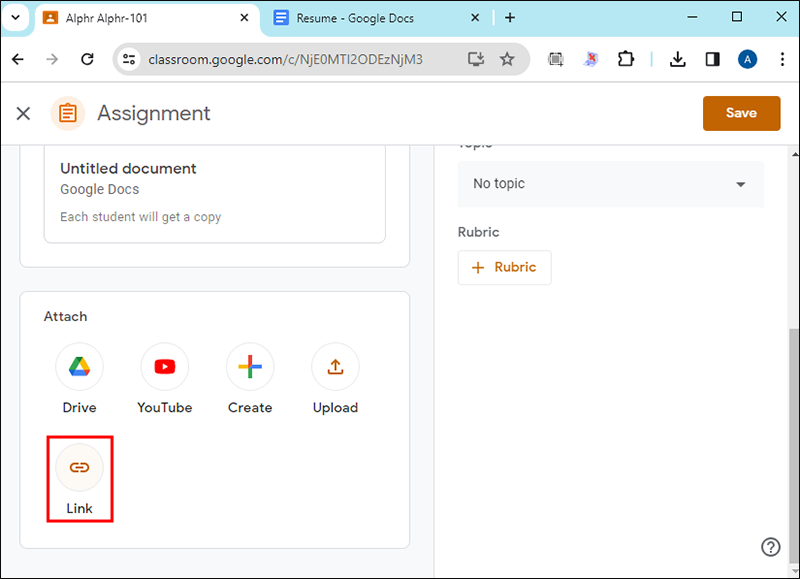Close the Assignment editor
Image resolution: width=800 pixels, height=579 pixels.
coord(23,113)
